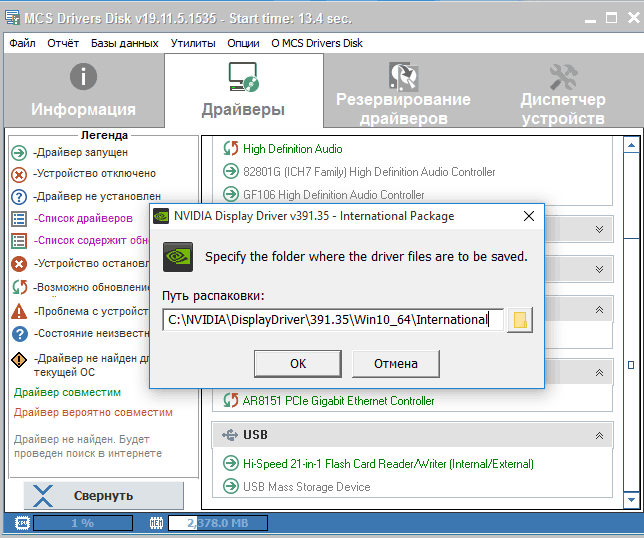Select Hi-Speed 21-in-1 Flash Card Reader/Writer
The height and width of the screenshot is (538, 644).
point(388,464)
